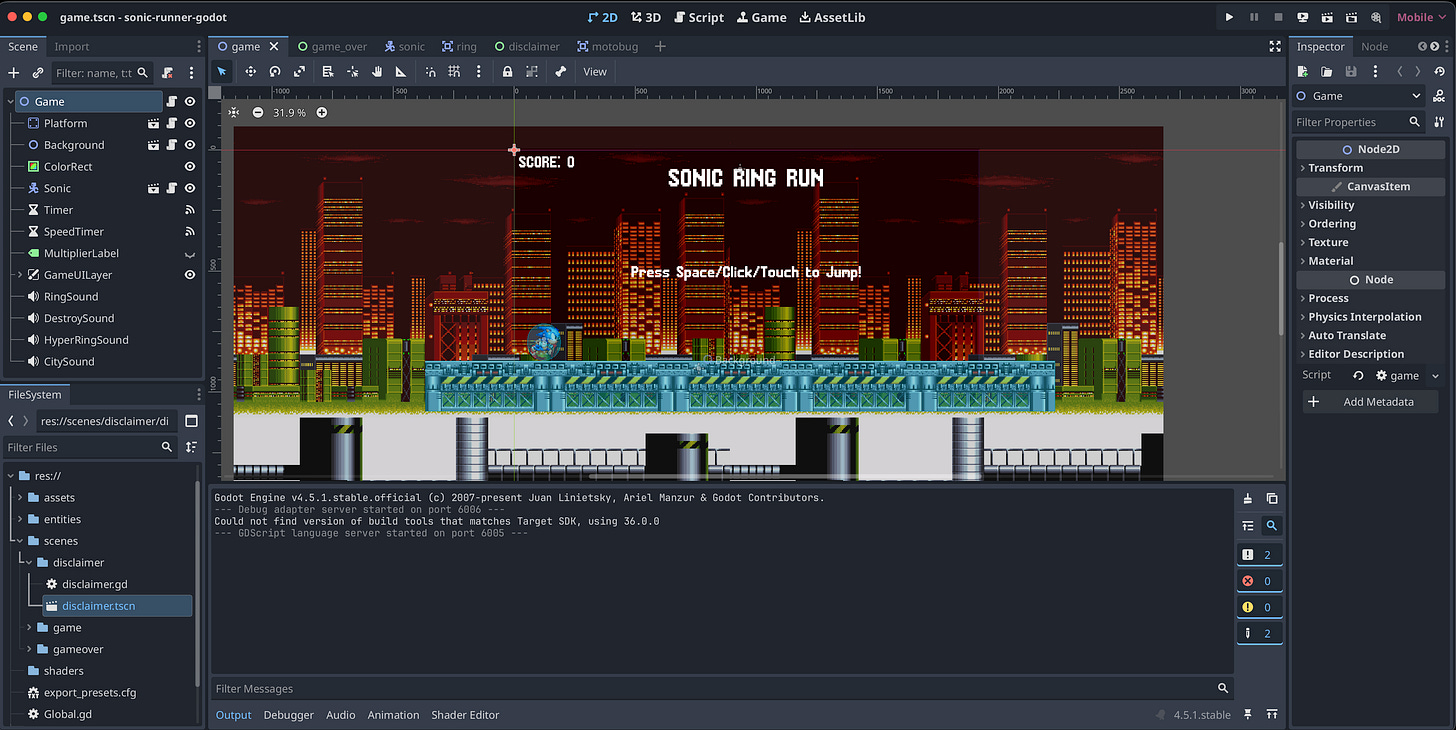Screen dimensions: 1456x730
Task: Open the Debugger bottom panel
Action: [289, 715]
